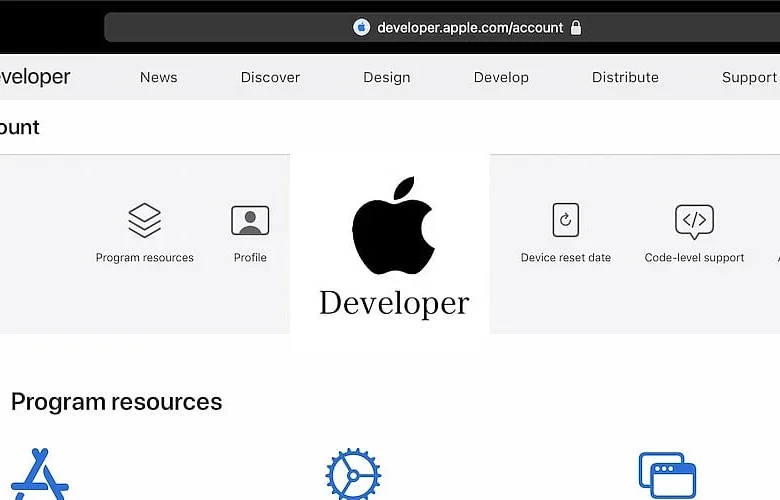The image size is (780, 500).
Task: Click the Developer site title link
Action: (x=35, y=77)
